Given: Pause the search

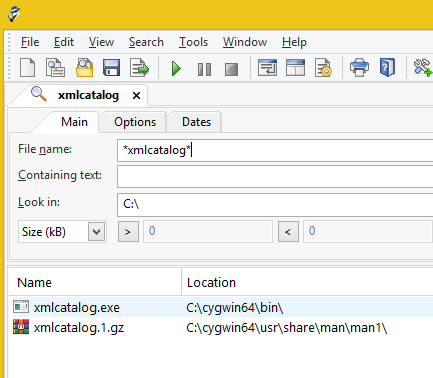Looking at the screenshot, I should 204,69.
